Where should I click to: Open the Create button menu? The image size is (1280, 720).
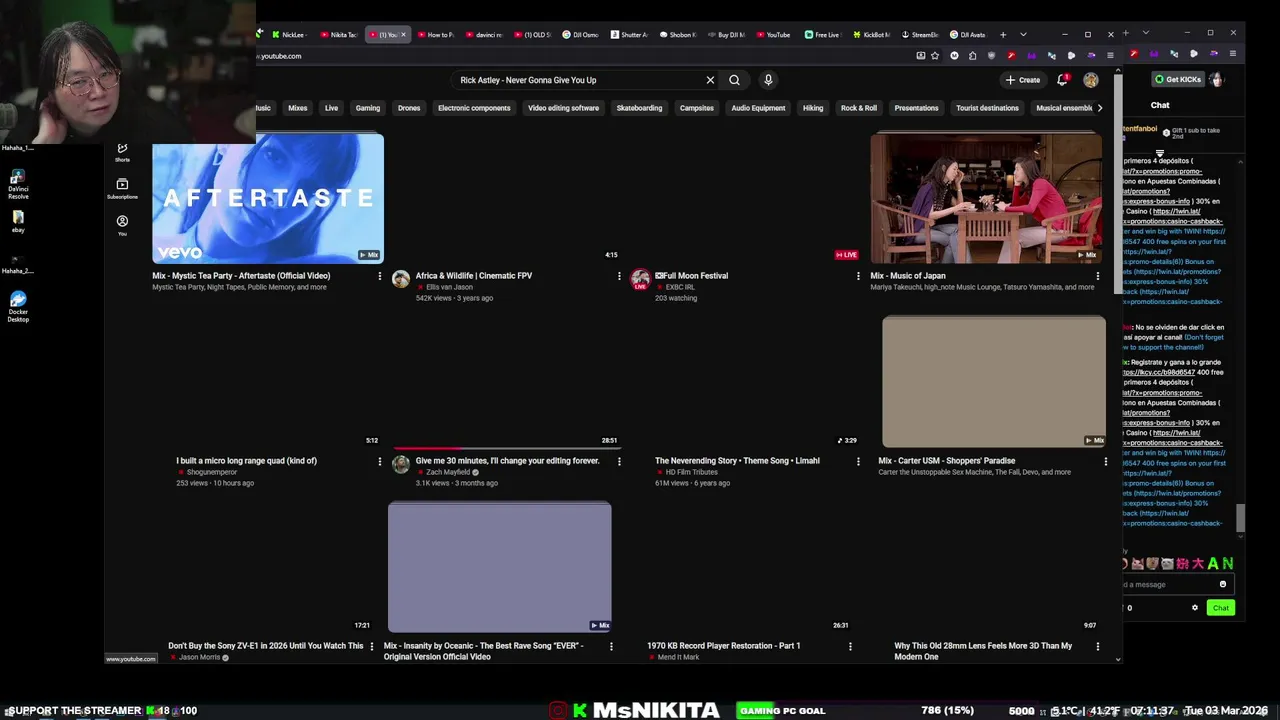pyautogui.click(x=1023, y=80)
